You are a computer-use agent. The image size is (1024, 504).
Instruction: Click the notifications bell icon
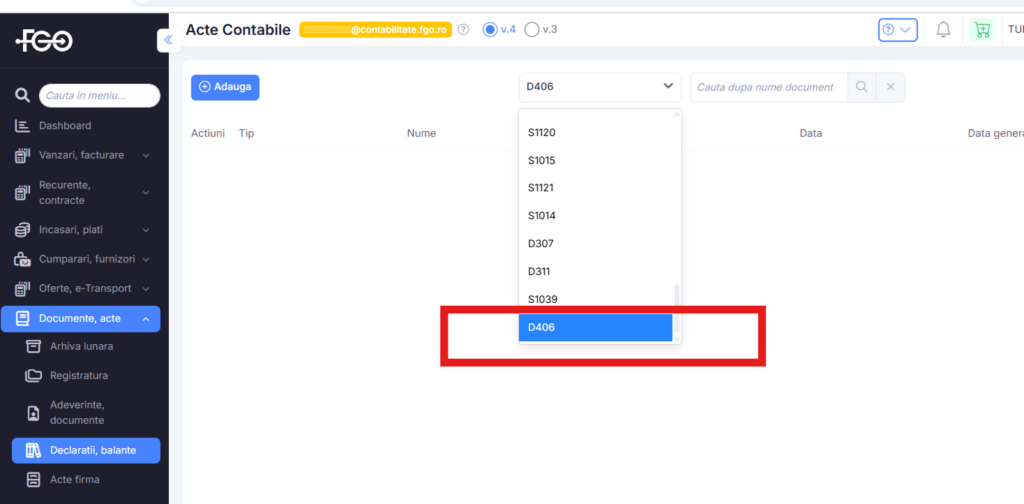pos(943,30)
